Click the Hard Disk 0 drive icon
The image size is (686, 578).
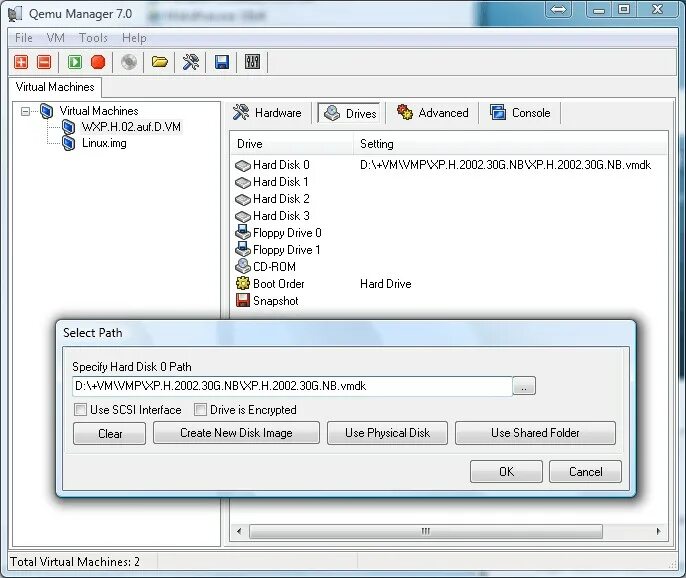pyautogui.click(x=243, y=165)
